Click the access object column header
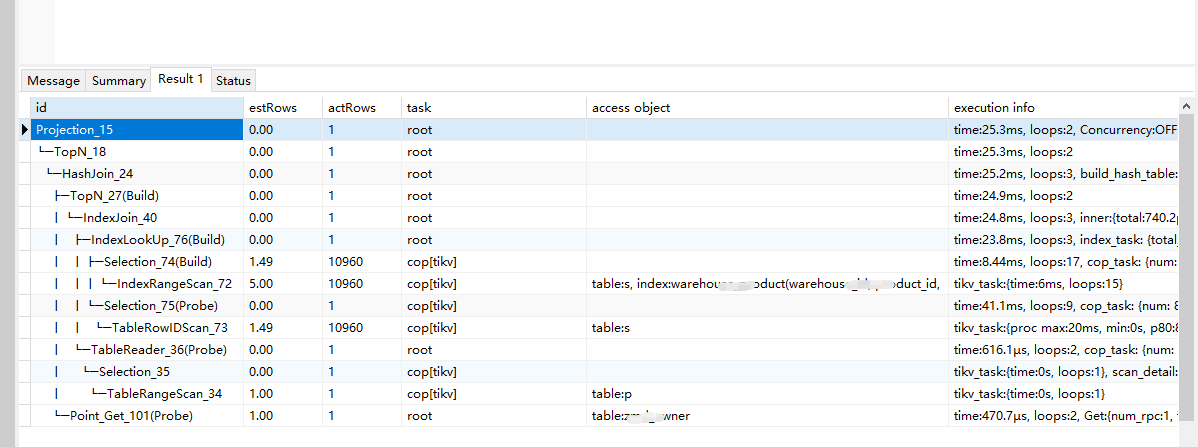The width and height of the screenshot is (1198, 447). tap(767, 107)
